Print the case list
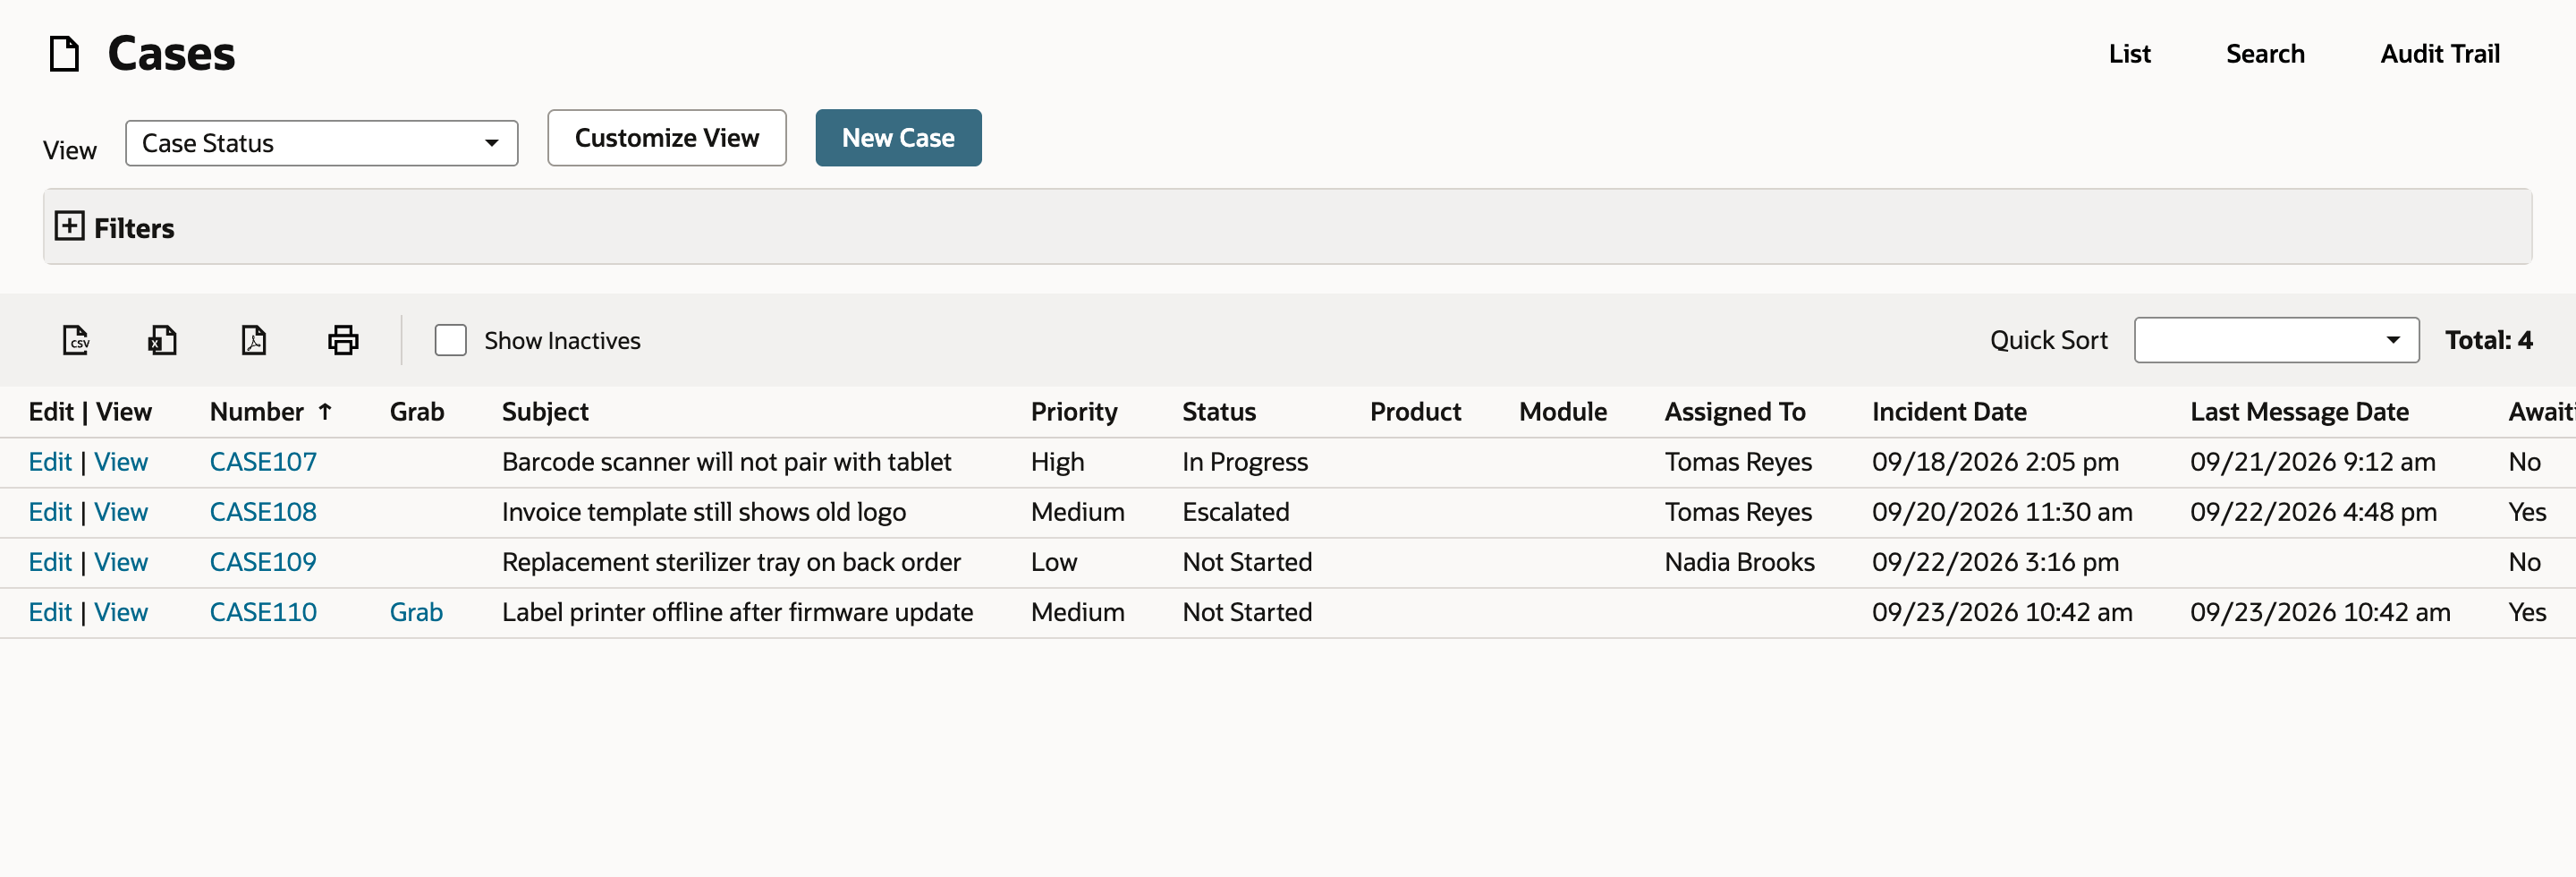 coord(343,340)
